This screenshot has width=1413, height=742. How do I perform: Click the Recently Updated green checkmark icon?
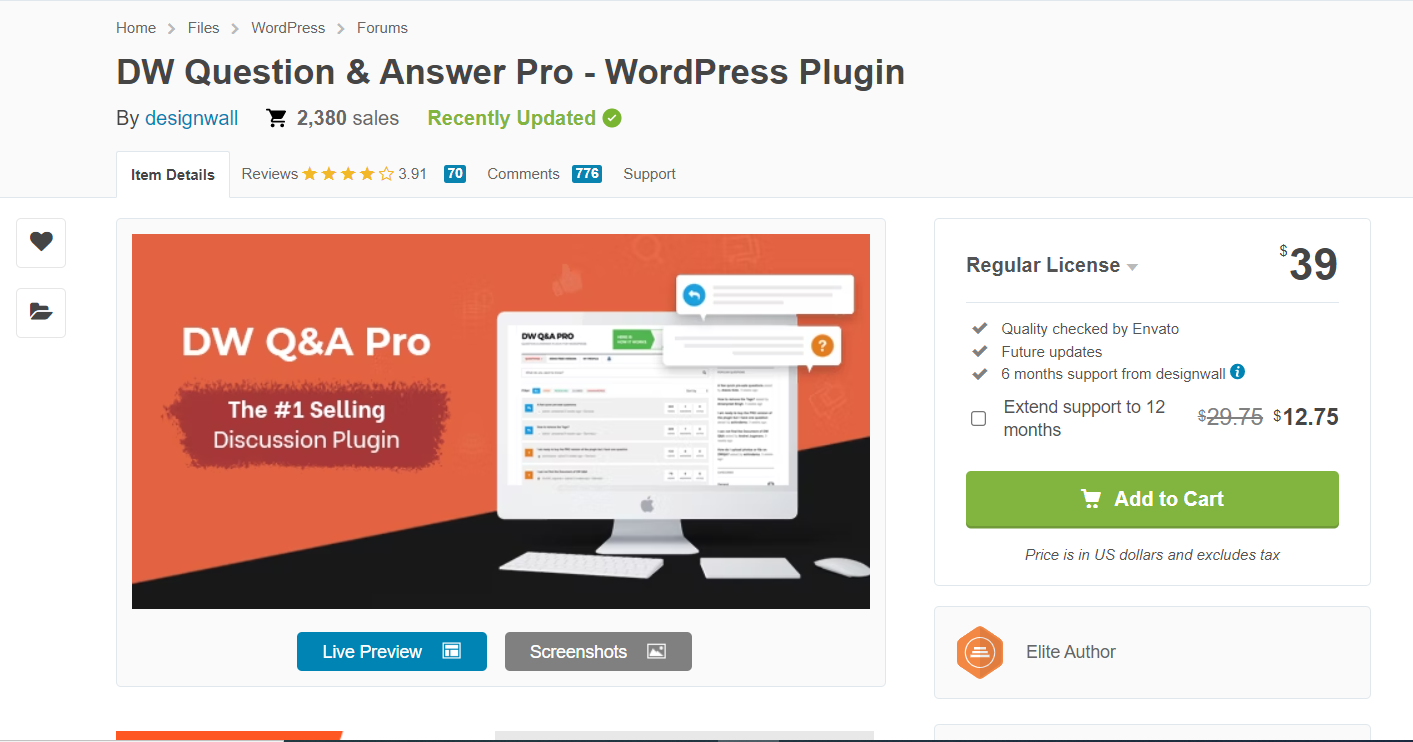click(x=612, y=118)
